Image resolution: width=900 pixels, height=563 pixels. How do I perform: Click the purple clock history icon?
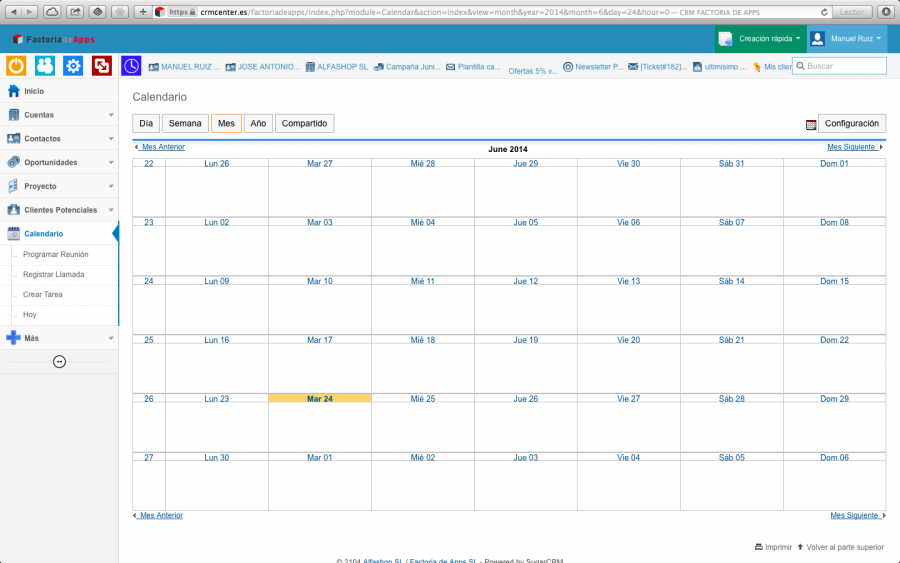[x=132, y=66]
